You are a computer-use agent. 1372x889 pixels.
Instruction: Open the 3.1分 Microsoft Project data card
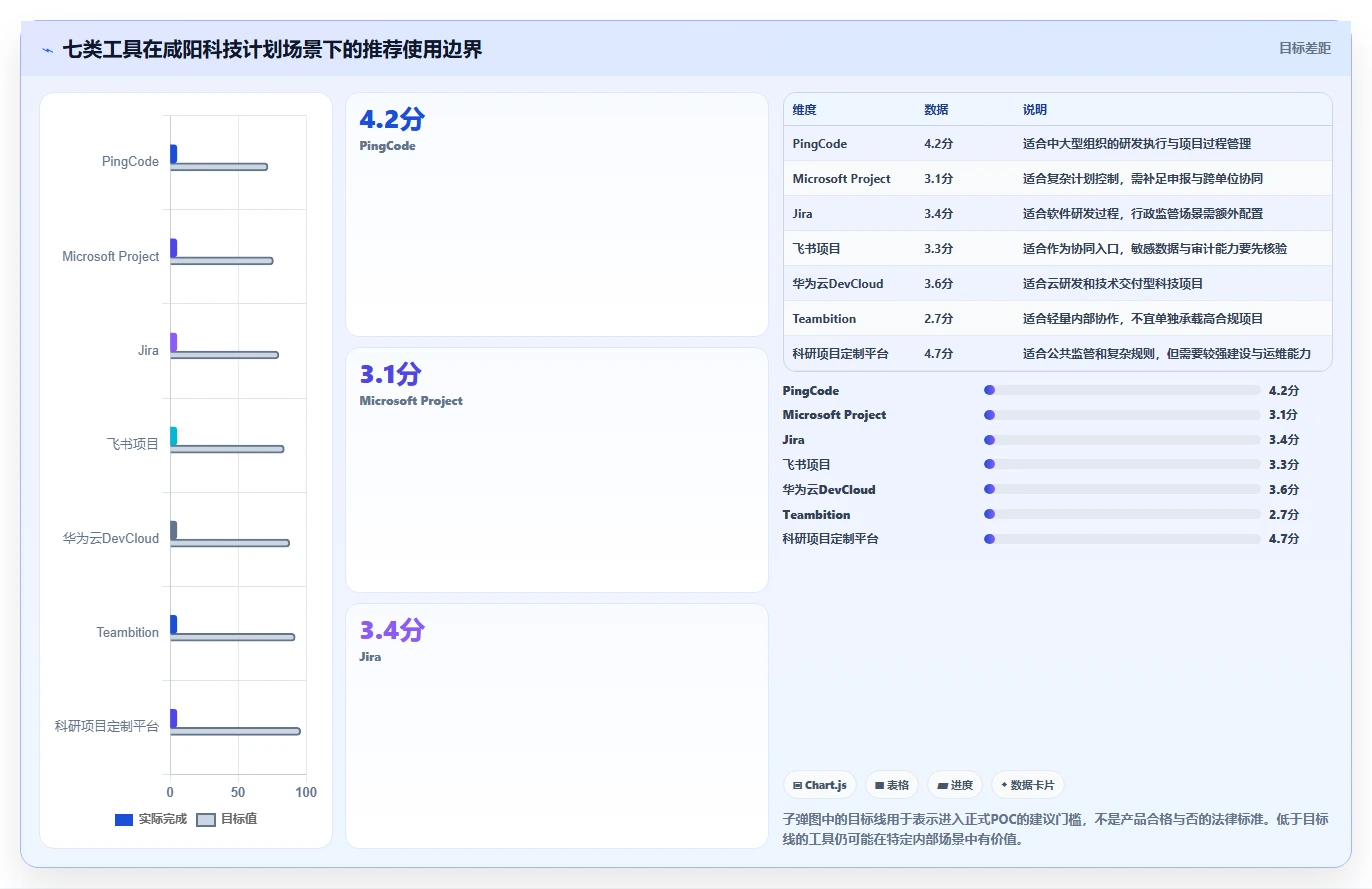click(x=557, y=470)
